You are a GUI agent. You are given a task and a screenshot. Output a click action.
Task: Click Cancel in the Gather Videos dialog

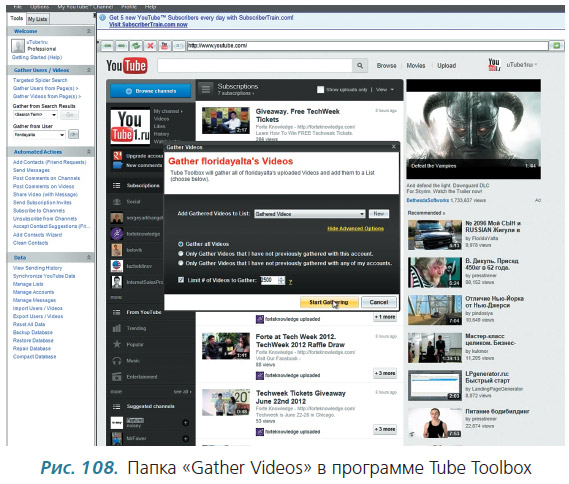pyautogui.click(x=379, y=302)
